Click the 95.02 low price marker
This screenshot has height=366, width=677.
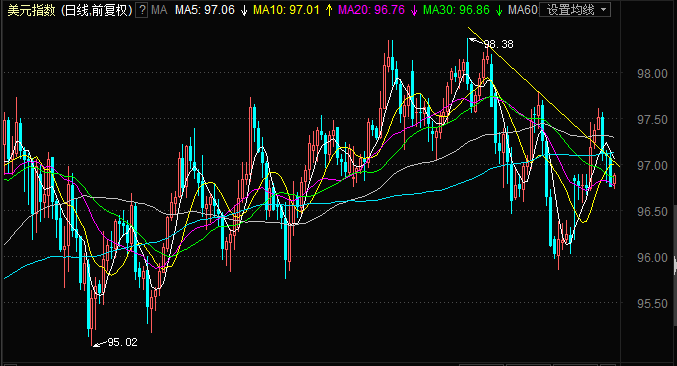point(122,342)
